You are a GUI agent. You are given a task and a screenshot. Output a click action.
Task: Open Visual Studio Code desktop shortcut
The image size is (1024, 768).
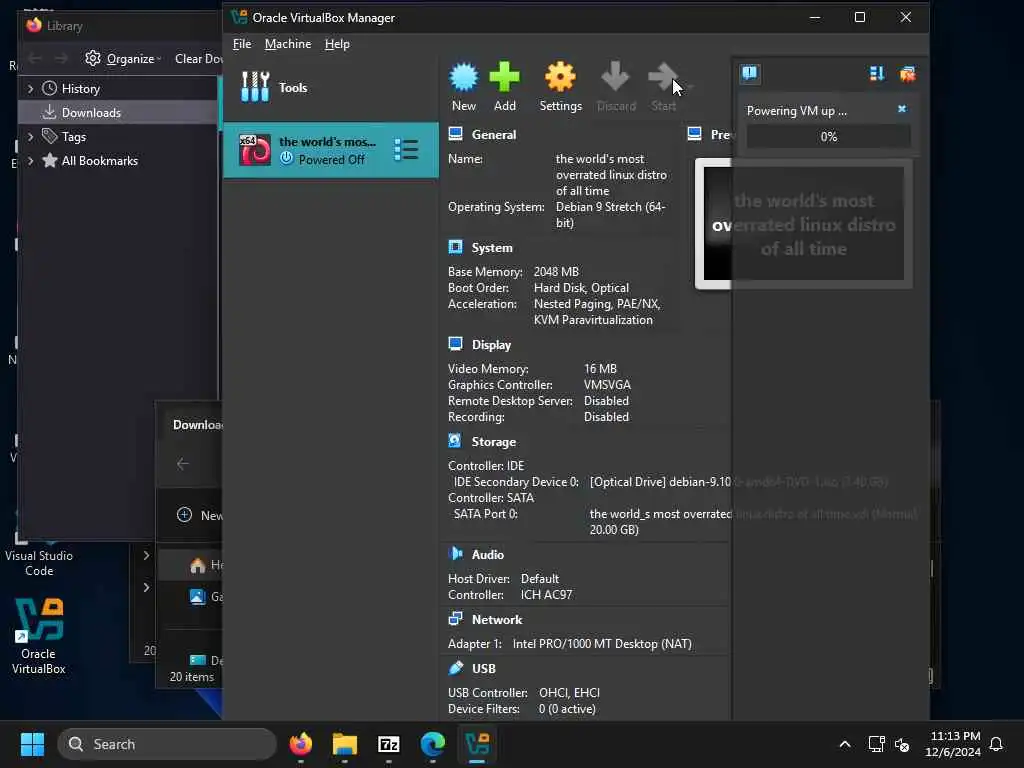[39, 555]
